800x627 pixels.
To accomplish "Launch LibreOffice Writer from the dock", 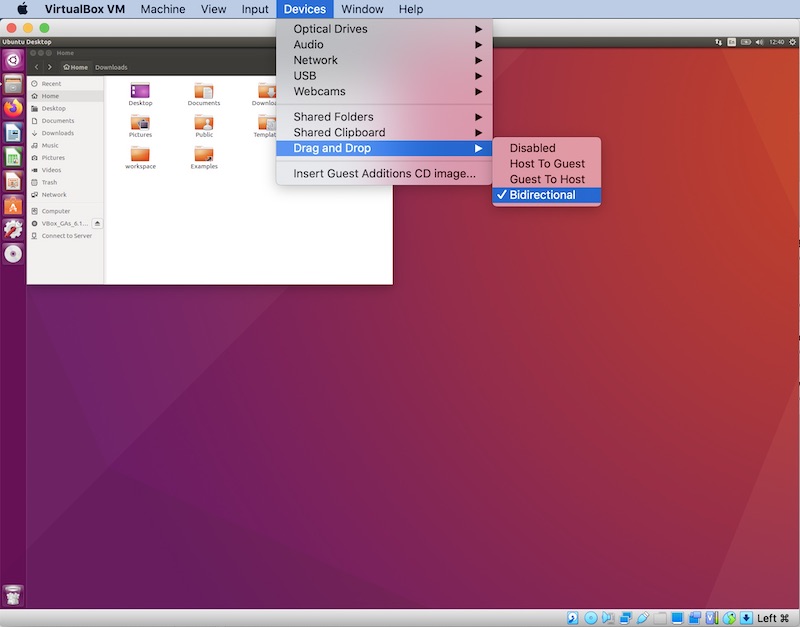I will pos(12,131).
